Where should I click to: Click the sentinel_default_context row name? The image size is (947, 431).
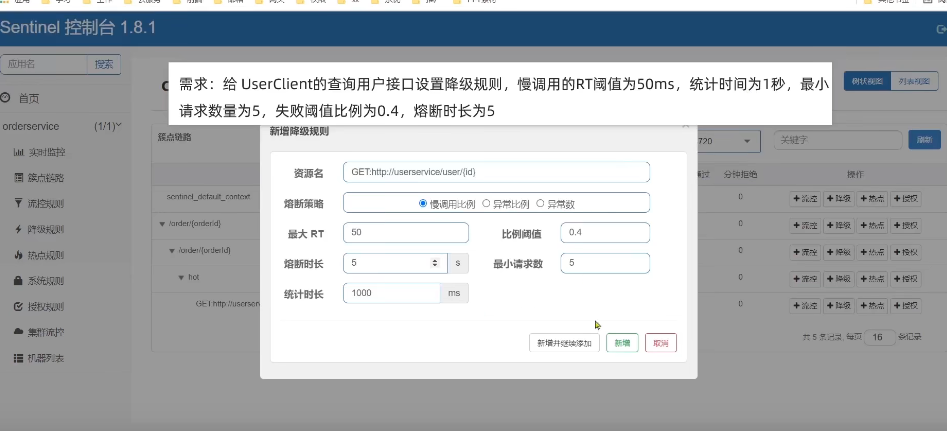pyautogui.click(x=208, y=197)
